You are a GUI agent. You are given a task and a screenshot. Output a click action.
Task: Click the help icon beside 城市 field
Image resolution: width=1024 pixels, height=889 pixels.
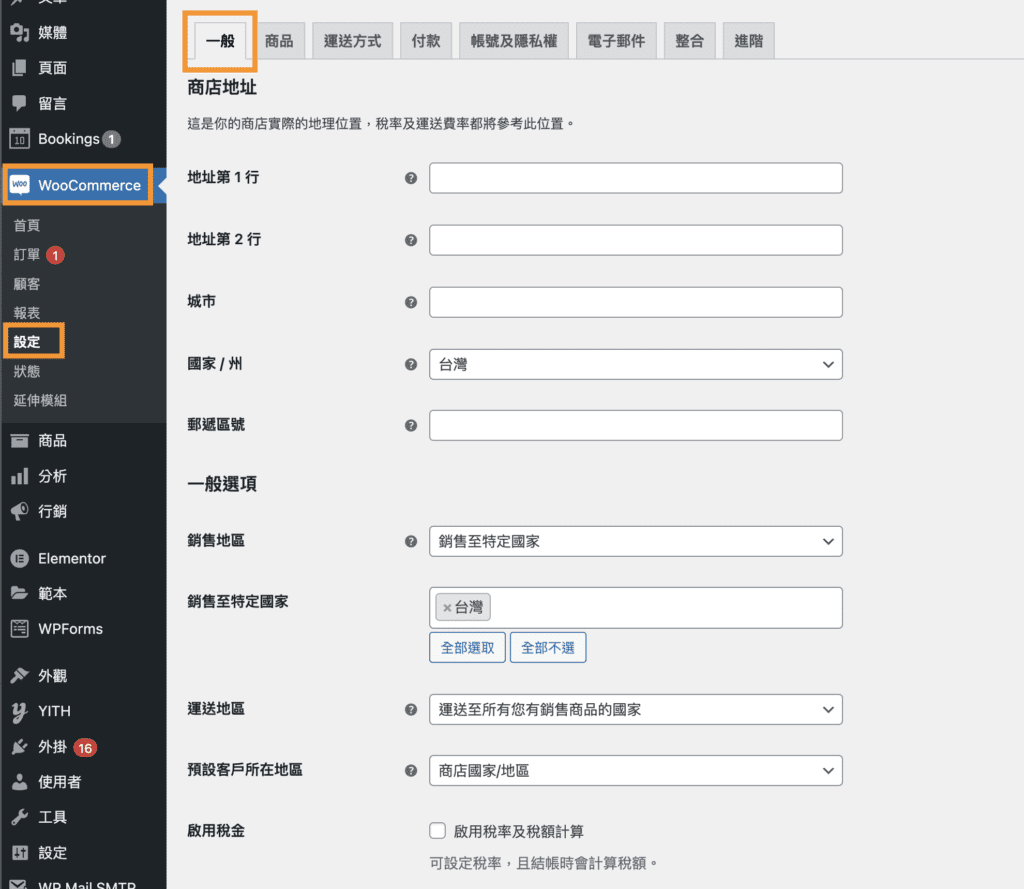point(410,301)
